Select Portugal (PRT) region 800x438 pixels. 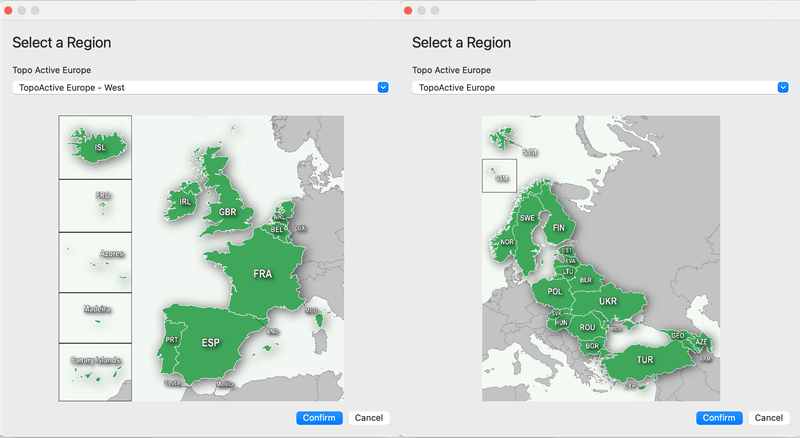pyautogui.click(x=171, y=339)
